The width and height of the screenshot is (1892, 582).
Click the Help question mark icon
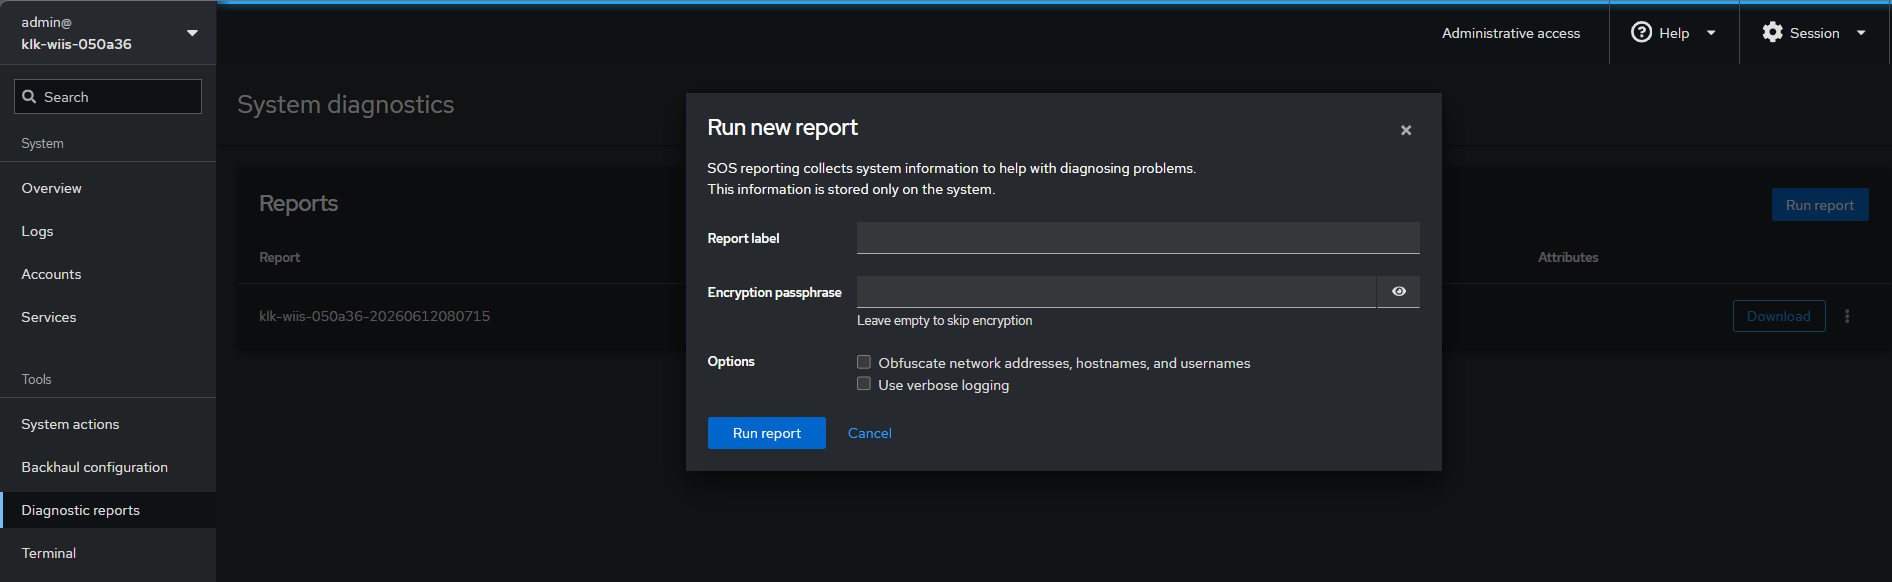click(x=1641, y=32)
